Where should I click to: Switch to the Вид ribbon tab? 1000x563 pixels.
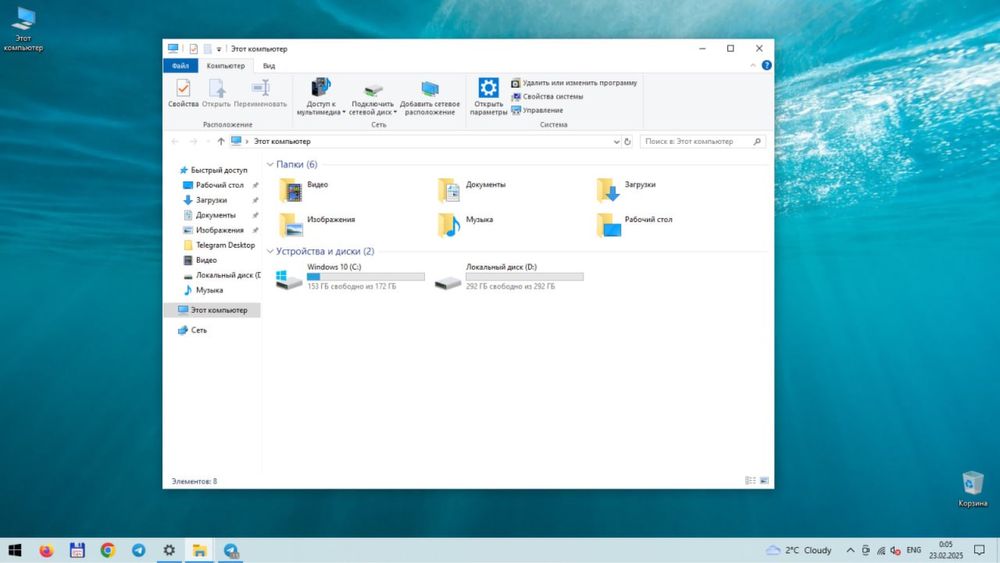(269, 66)
